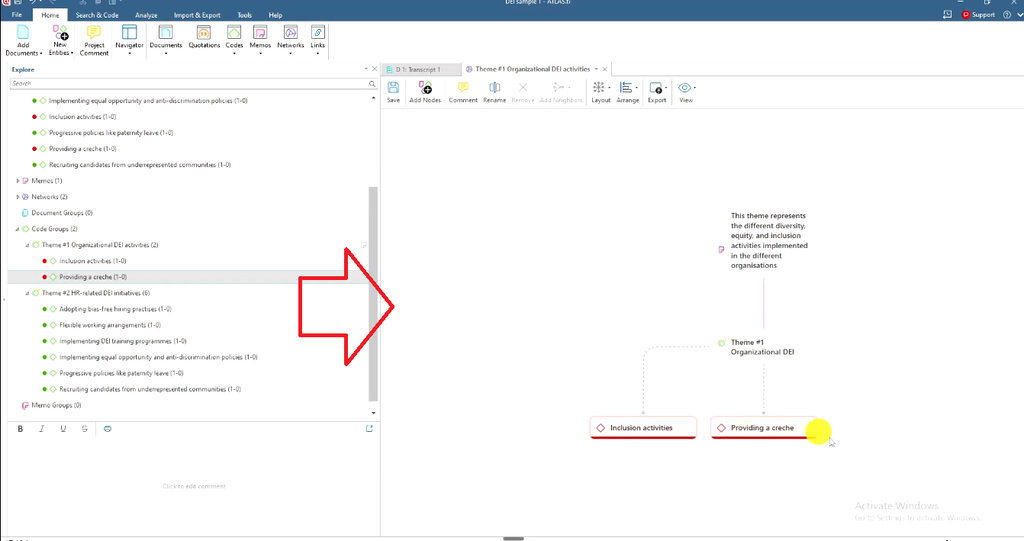Click the Support button in title bar
The width and height of the screenshot is (1024, 541).
point(978,14)
